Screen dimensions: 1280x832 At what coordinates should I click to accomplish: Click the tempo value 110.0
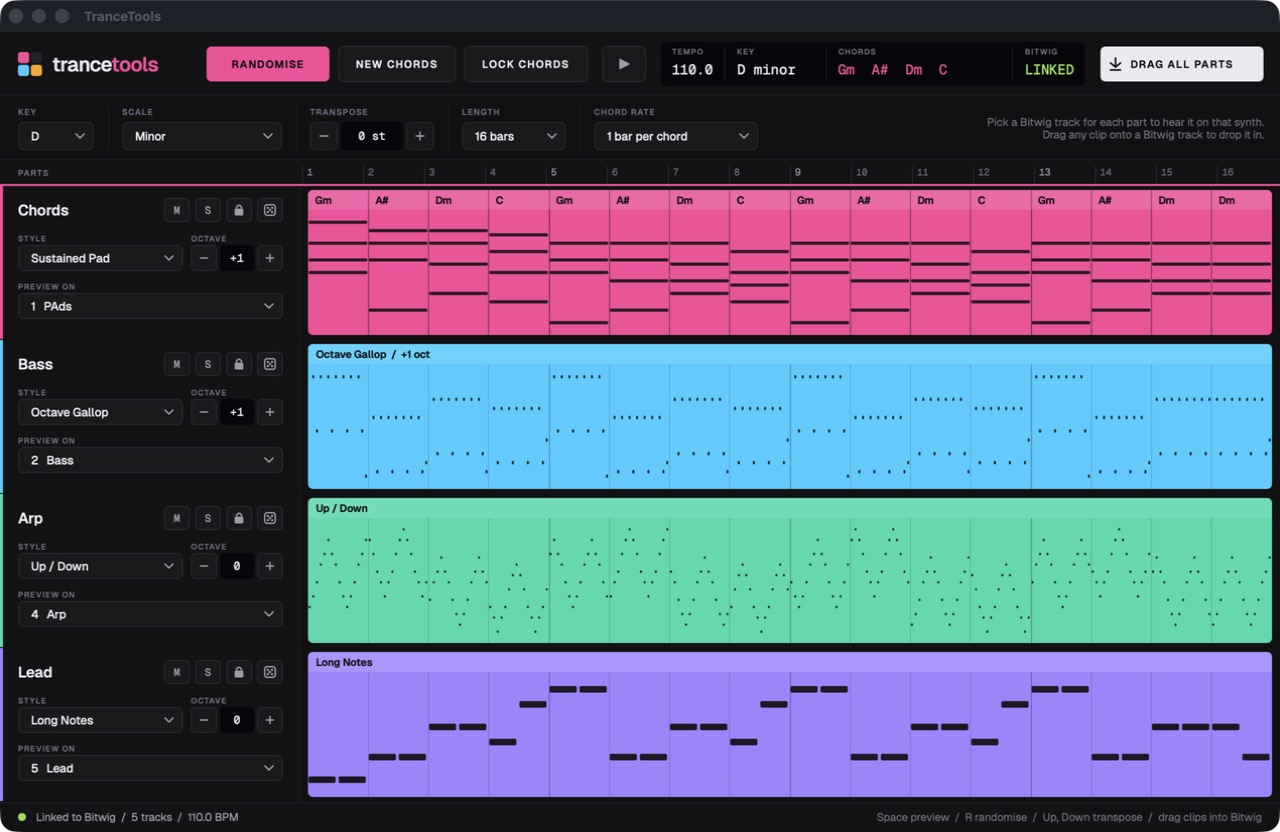(x=692, y=70)
